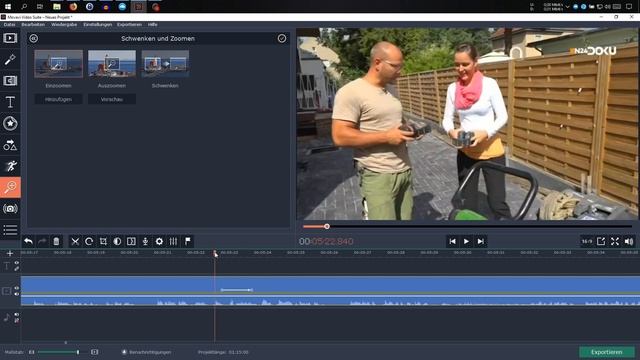
Task: Click the checkmark apply icon in panel header
Action: click(282, 38)
